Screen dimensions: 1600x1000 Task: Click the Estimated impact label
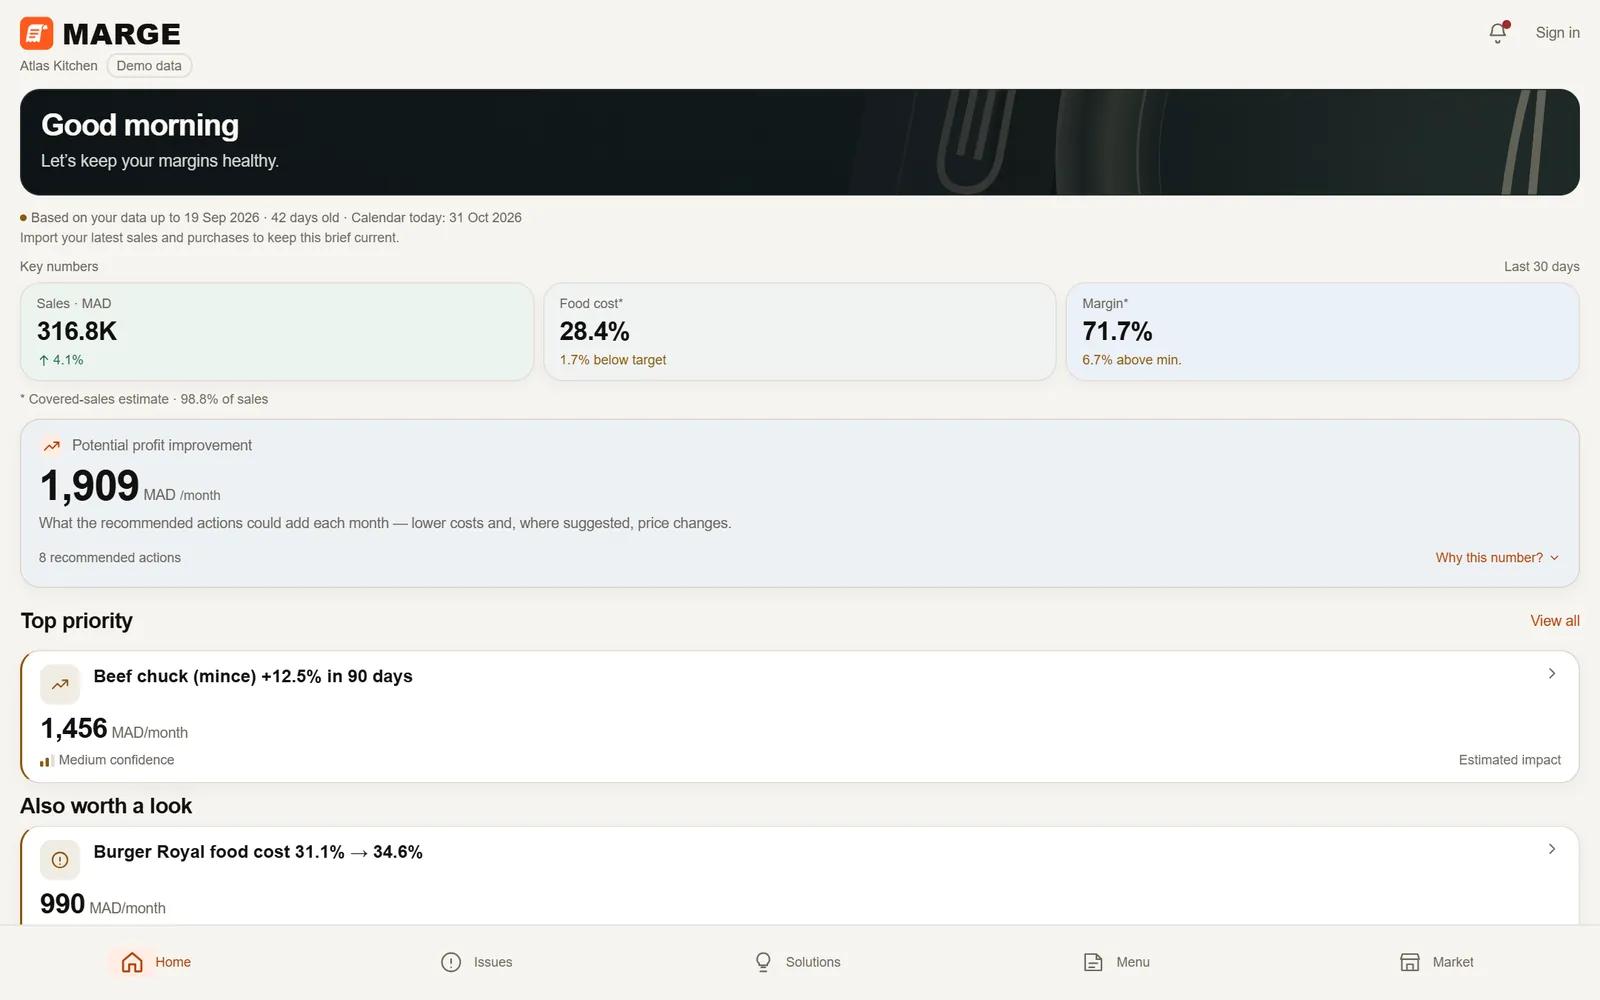click(1510, 760)
